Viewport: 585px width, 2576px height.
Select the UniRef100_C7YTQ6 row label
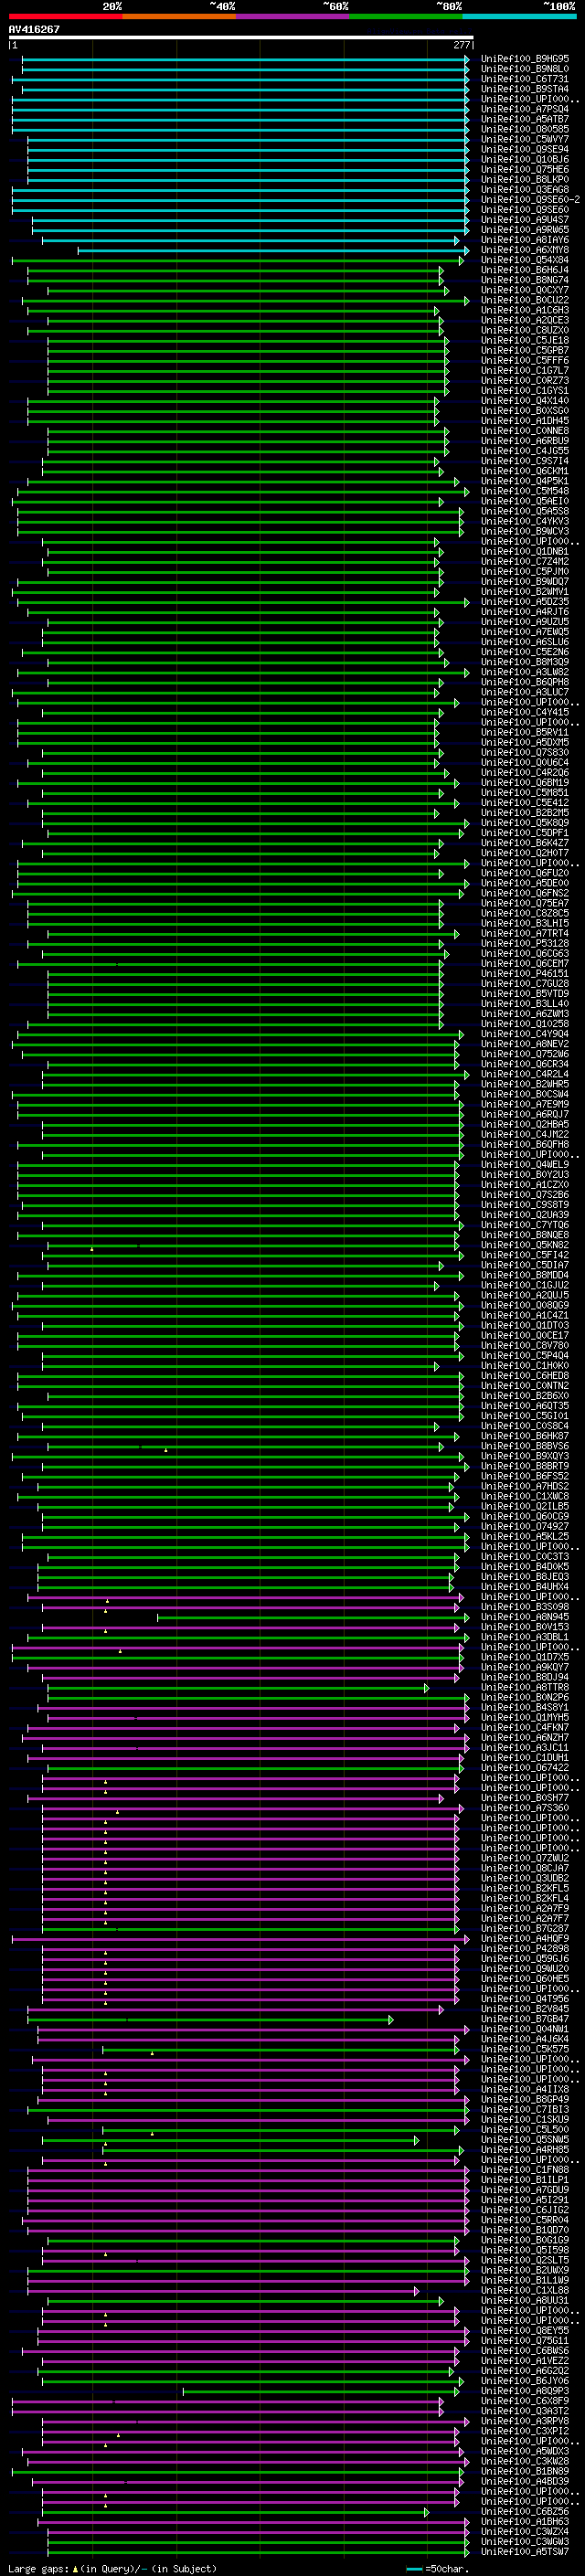pyautogui.click(x=525, y=1225)
